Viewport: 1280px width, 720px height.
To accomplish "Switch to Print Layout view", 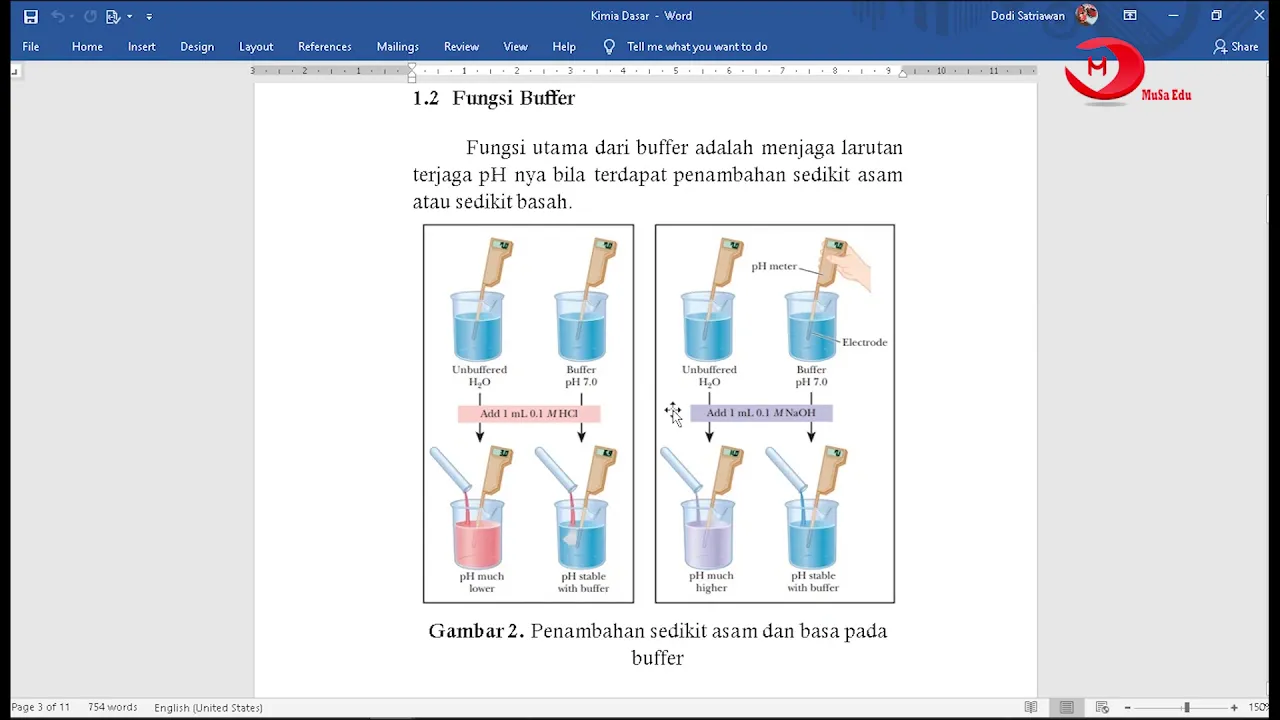I will 1067,707.
